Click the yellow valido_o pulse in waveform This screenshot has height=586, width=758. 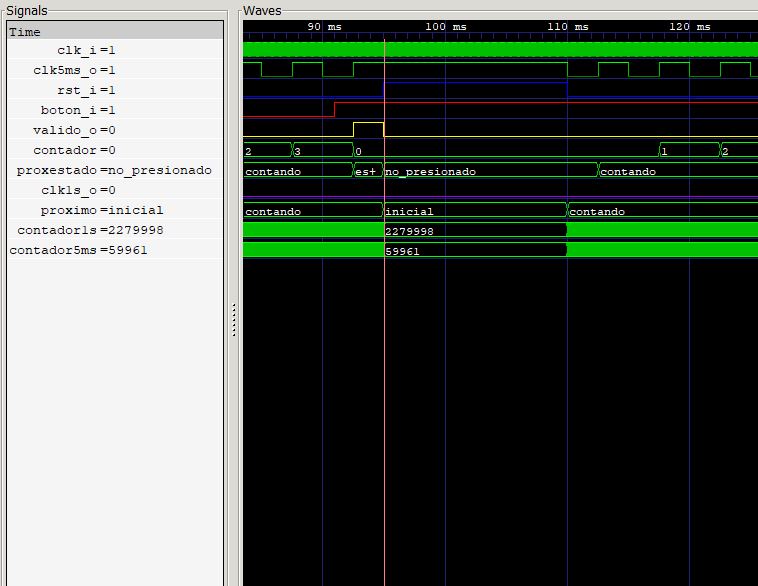click(x=368, y=129)
